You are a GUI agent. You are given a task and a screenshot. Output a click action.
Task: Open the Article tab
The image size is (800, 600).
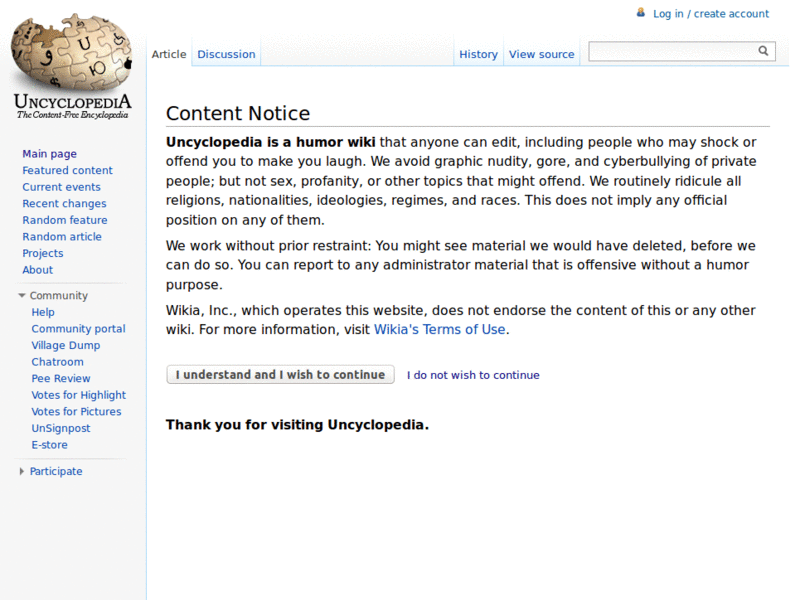[169, 54]
